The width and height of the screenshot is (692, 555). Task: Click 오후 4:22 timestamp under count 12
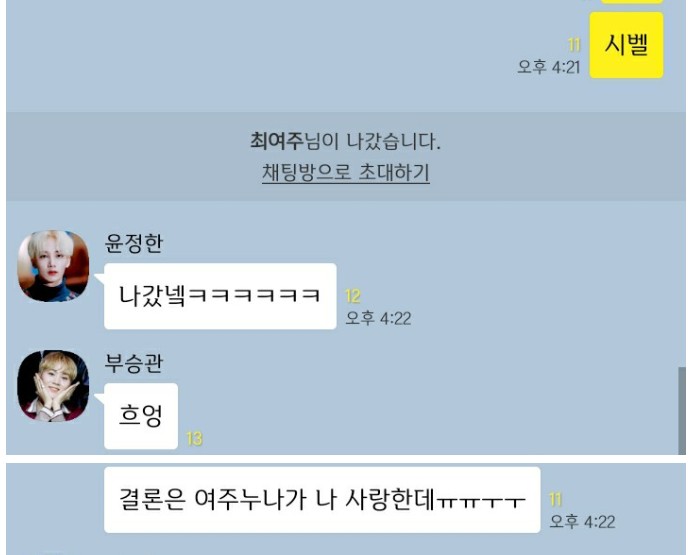378,318
